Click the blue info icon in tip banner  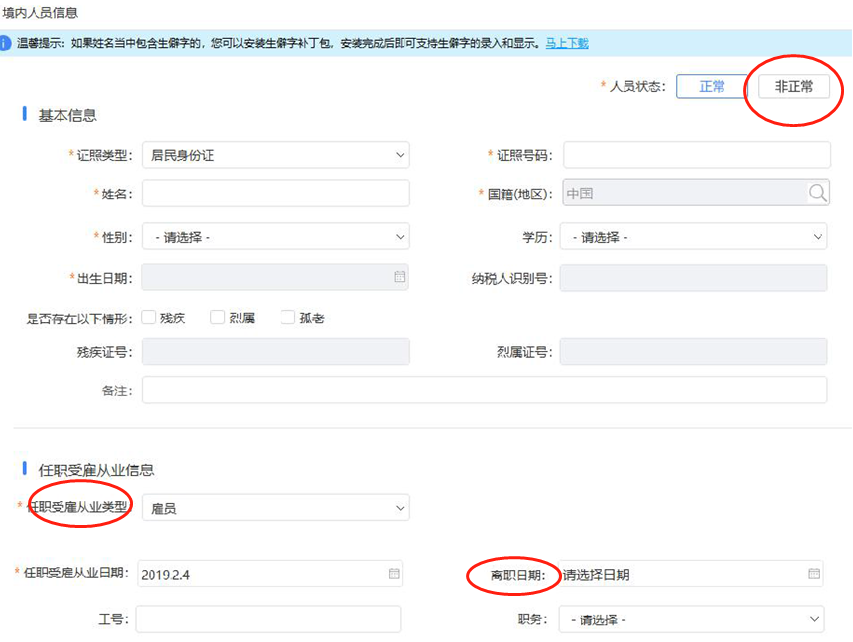(x=8, y=44)
